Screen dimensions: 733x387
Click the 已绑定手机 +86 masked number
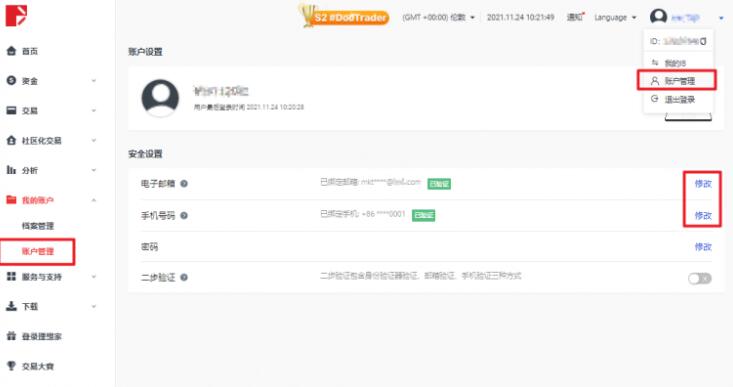point(362,214)
